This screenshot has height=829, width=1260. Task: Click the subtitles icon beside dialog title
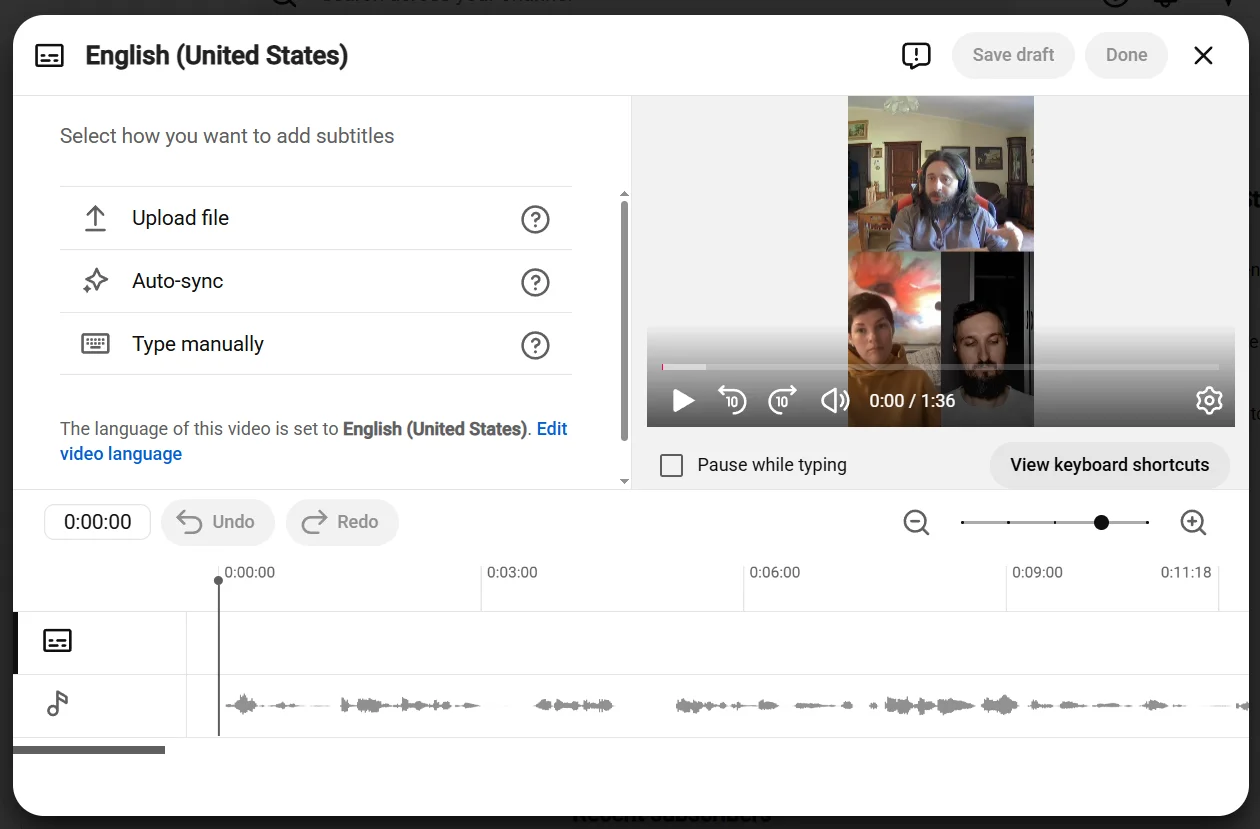point(50,56)
